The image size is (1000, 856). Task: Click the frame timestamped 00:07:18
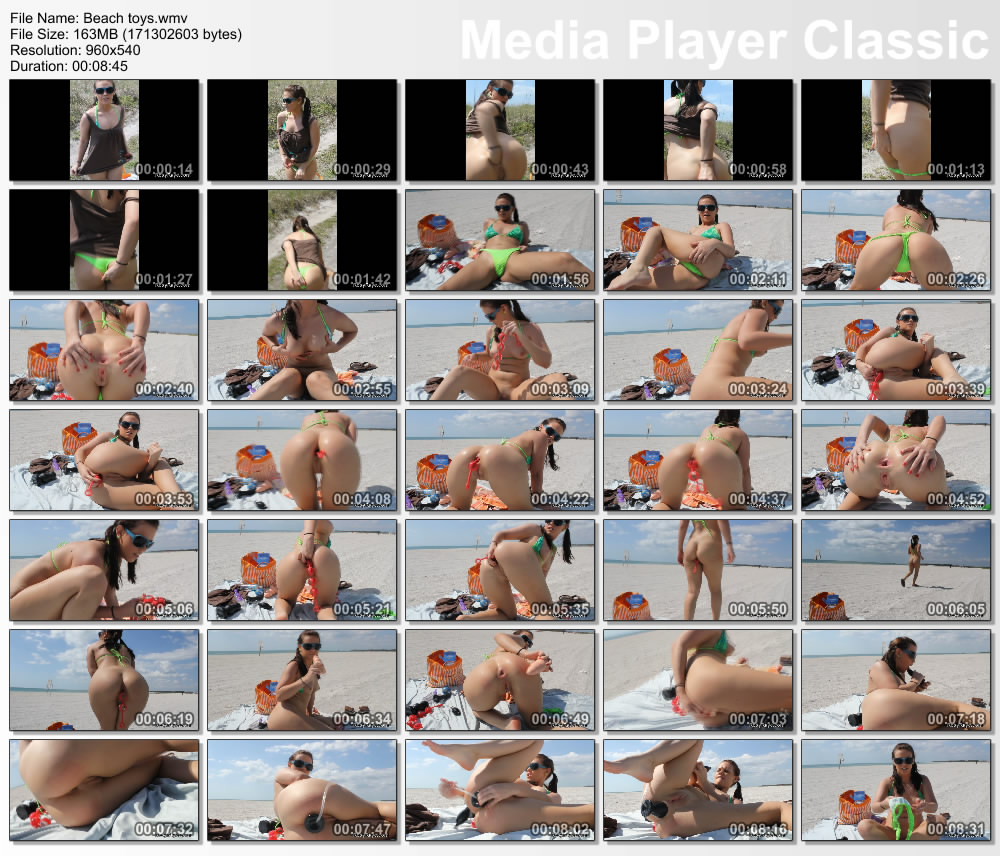896,680
